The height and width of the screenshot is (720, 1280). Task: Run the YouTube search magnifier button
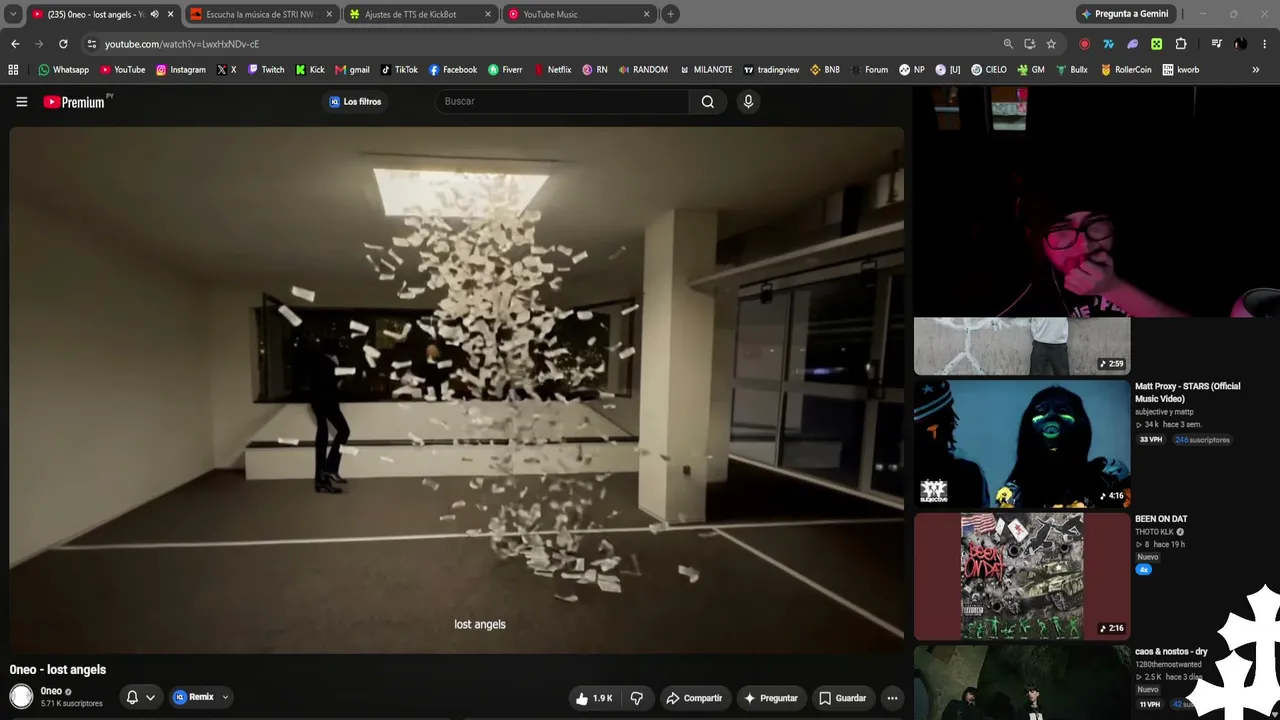pos(708,101)
